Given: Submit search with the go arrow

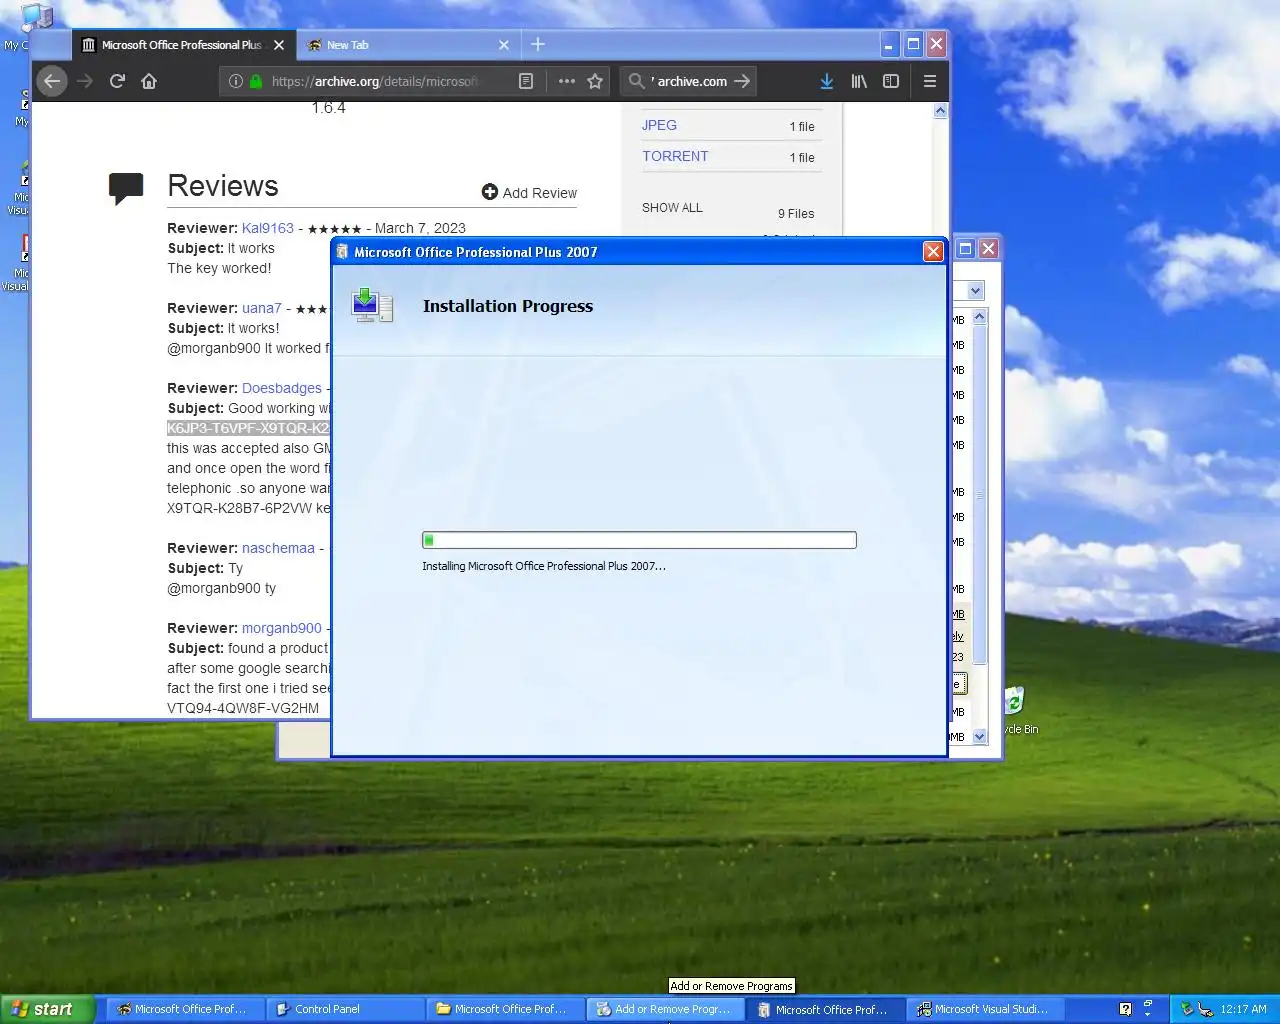Looking at the screenshot, I should [742, 81].
